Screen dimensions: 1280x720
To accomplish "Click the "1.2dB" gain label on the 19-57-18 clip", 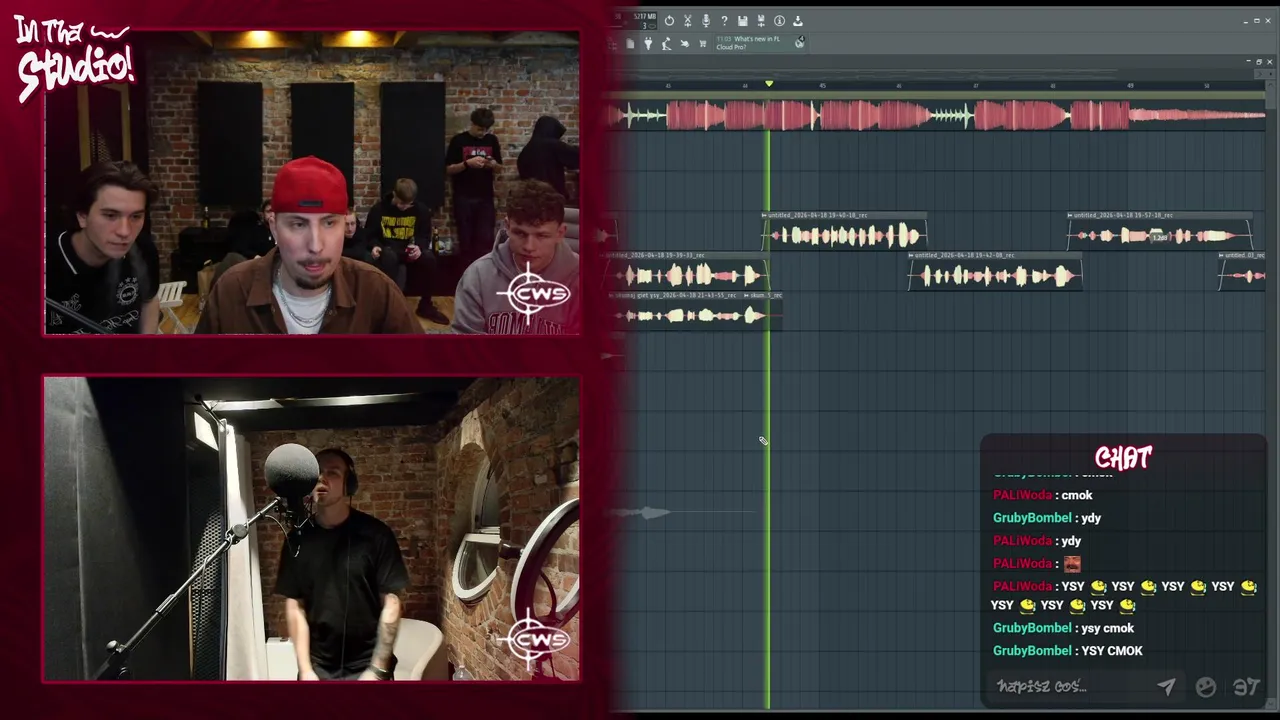I will 1158,237.
